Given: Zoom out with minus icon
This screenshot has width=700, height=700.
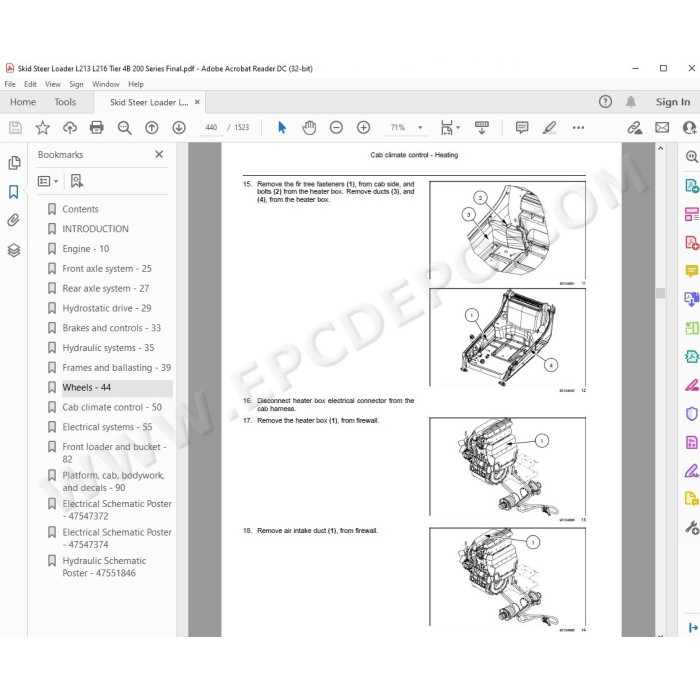Looking at the screenshot, I should coord(336,128).
